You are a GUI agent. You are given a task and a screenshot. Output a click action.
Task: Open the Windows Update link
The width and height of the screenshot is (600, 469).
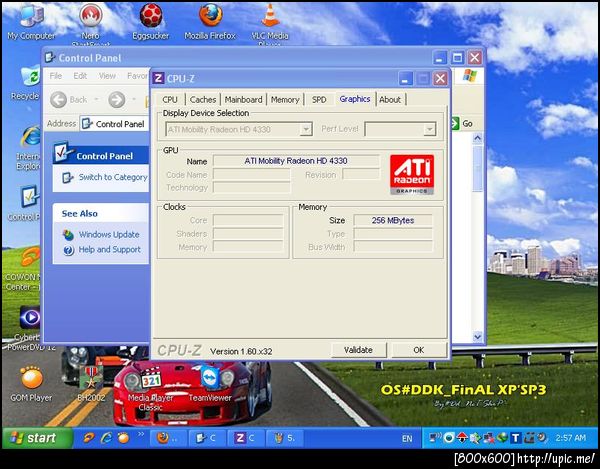[109, 234]
